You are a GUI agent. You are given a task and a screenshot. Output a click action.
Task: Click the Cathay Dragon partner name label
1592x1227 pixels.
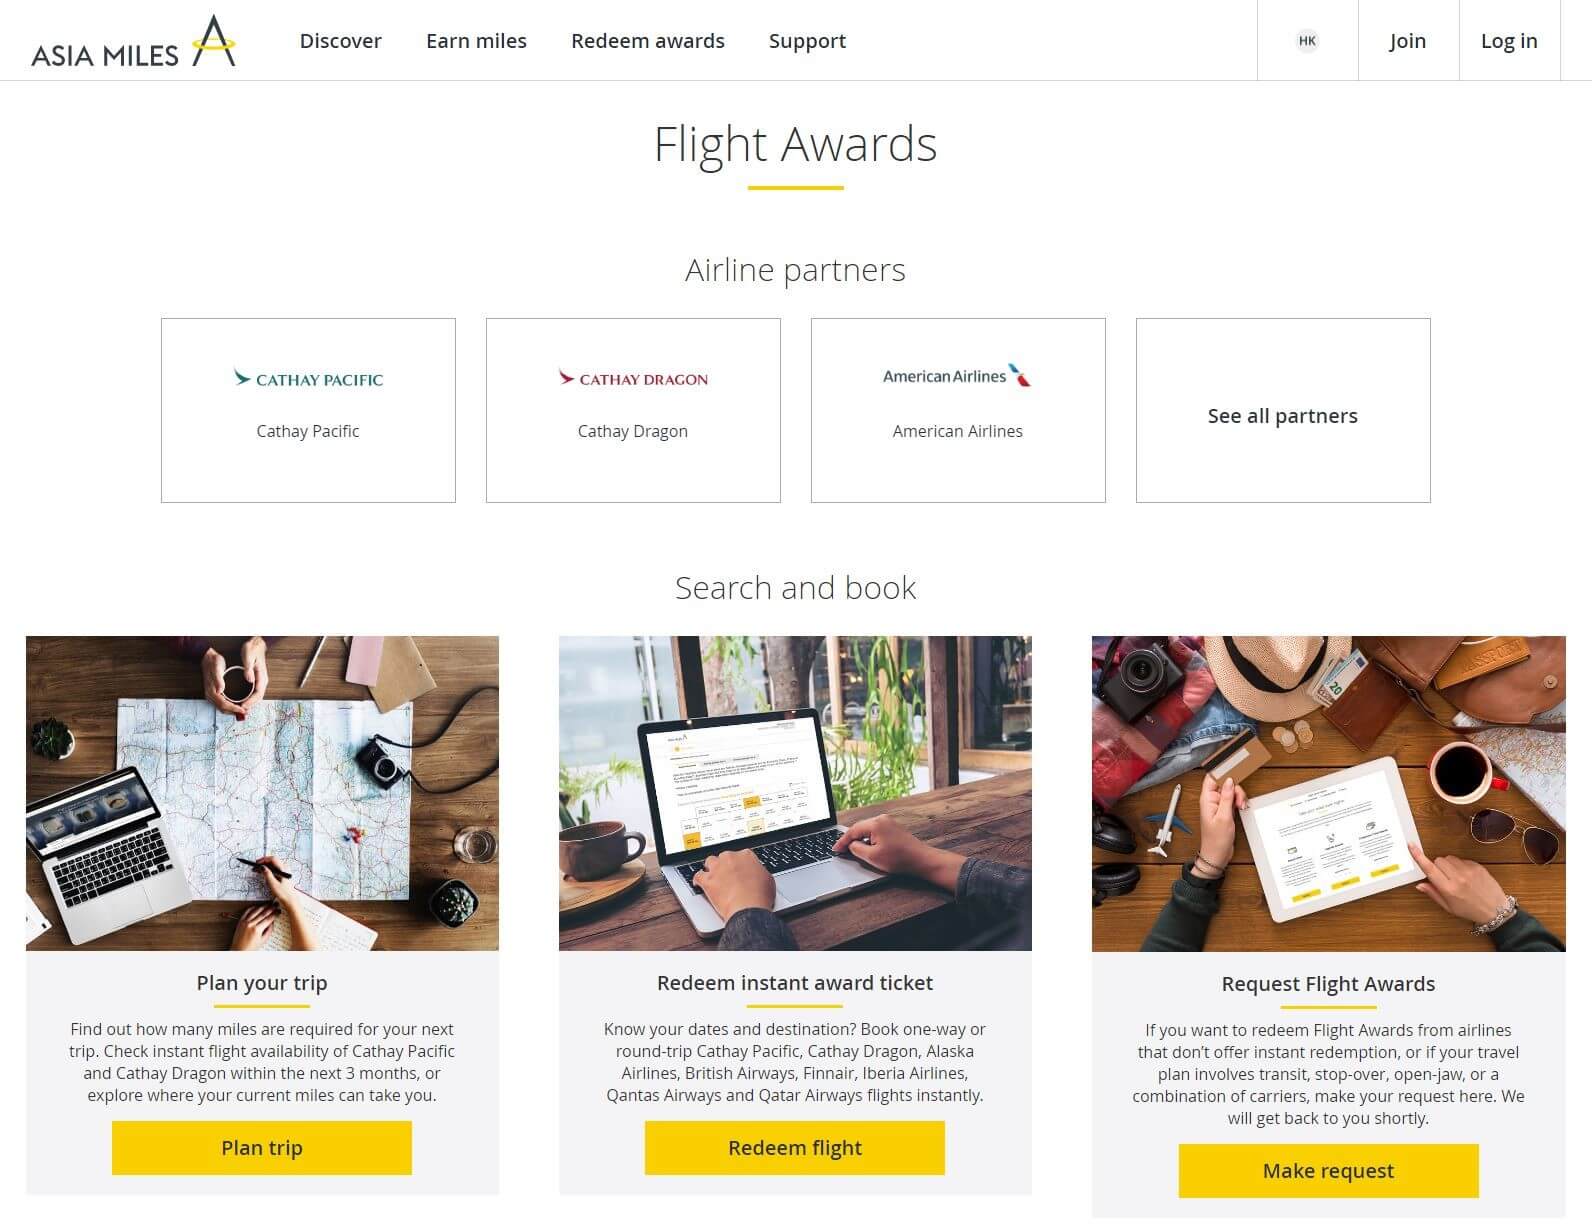pos(633,431)
